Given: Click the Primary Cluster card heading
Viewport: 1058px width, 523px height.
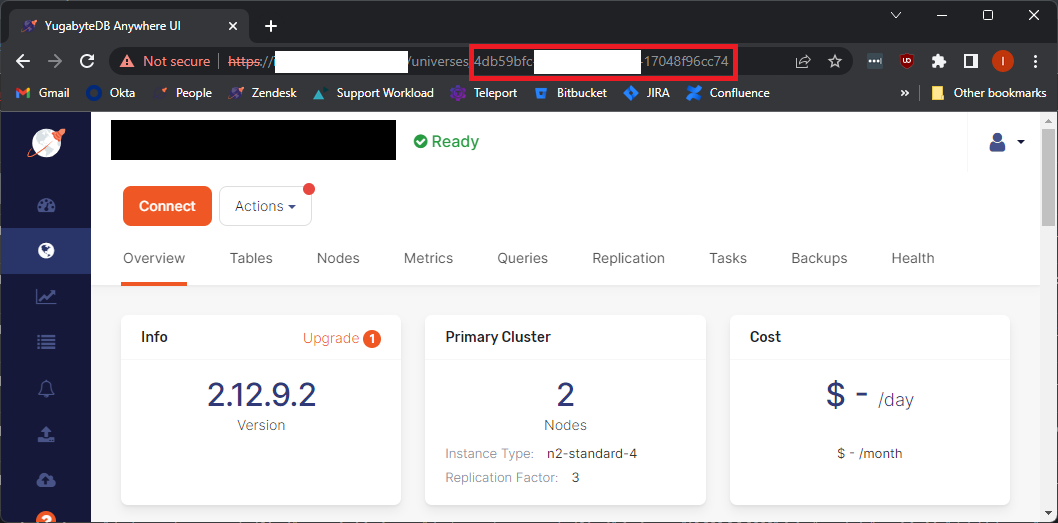Looking at the screenshot, I should click(498, 337).
